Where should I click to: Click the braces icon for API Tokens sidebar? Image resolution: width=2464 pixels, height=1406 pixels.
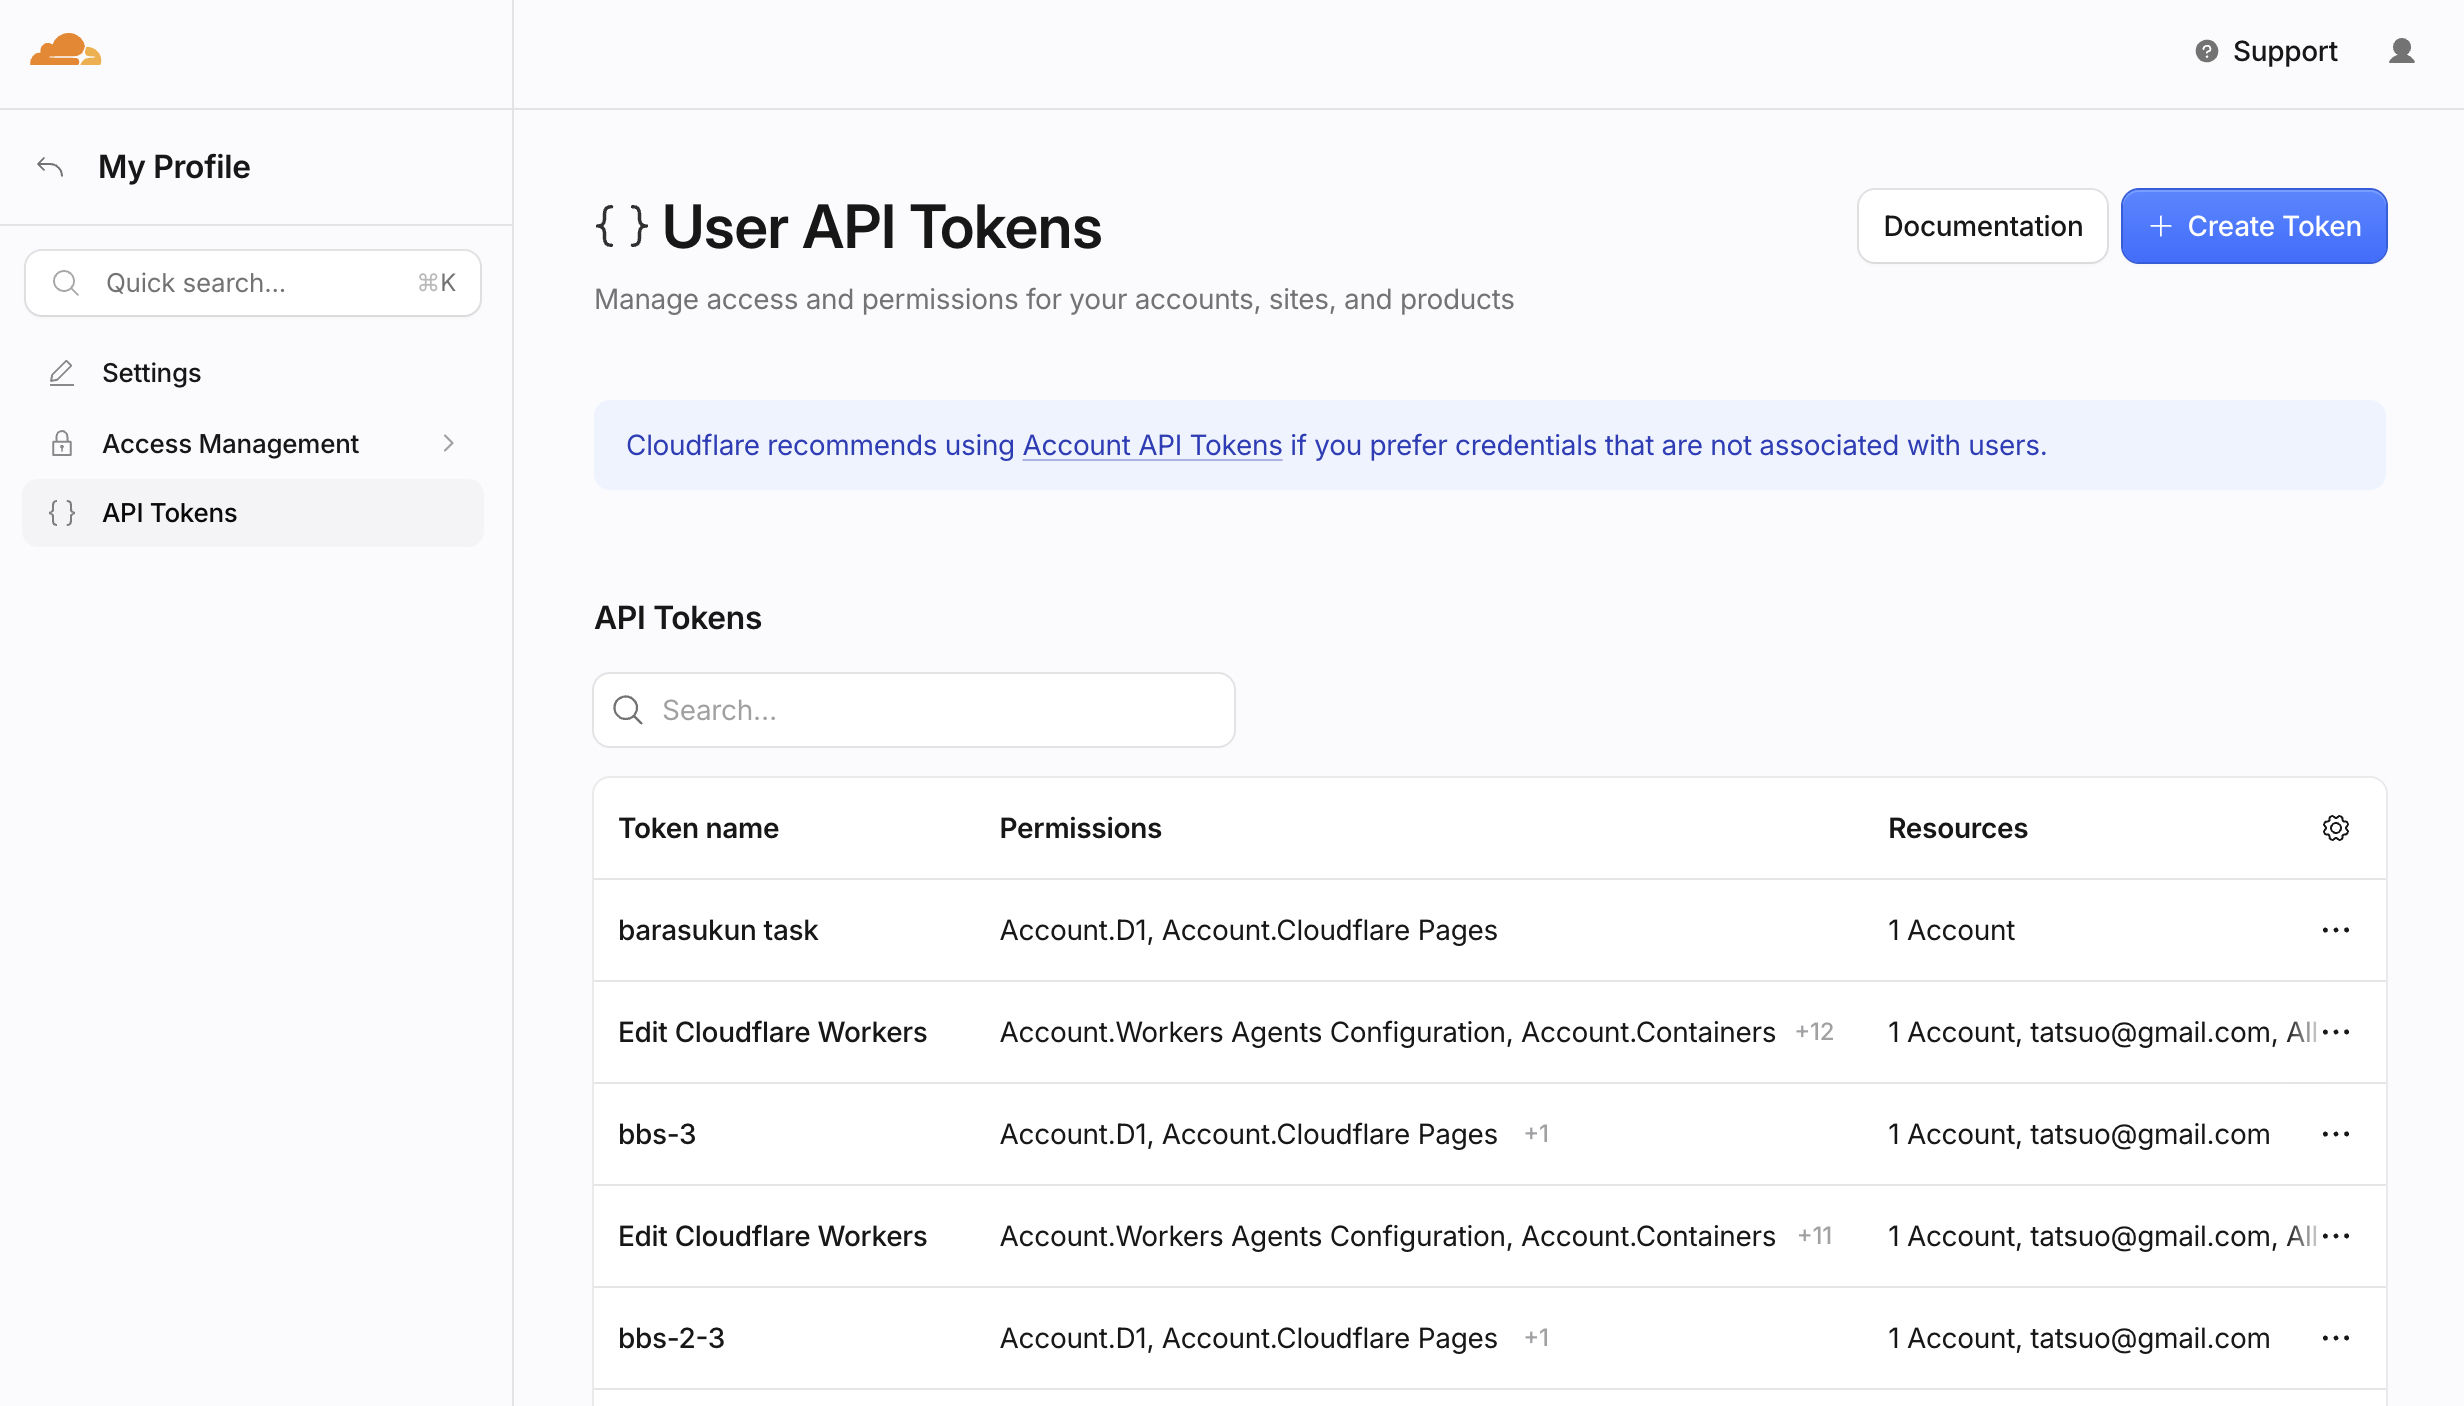click(62, 513)
